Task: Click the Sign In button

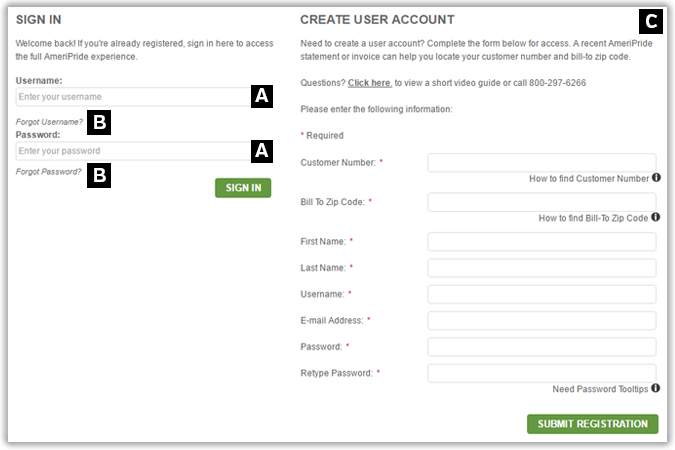Action: pyautogui.click(x=242, y=187)
